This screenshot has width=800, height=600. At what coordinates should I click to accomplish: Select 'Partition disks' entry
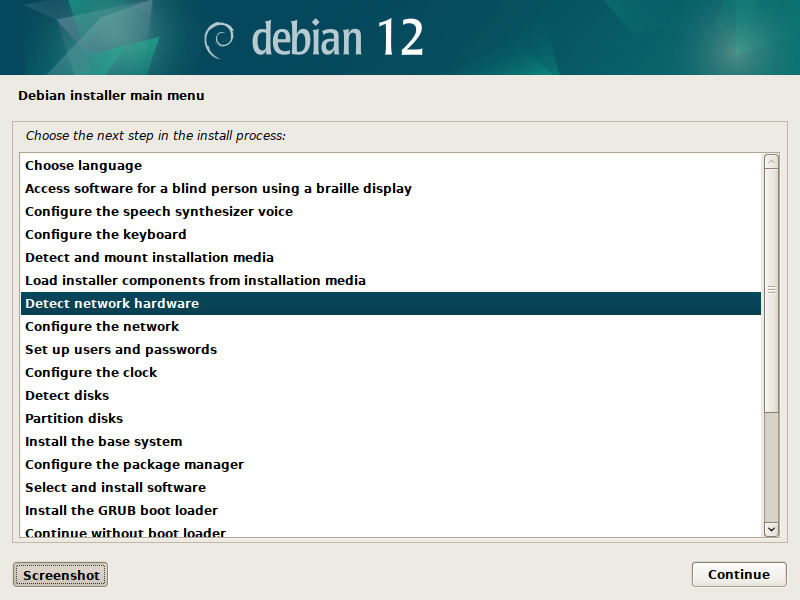click(391, 418)
